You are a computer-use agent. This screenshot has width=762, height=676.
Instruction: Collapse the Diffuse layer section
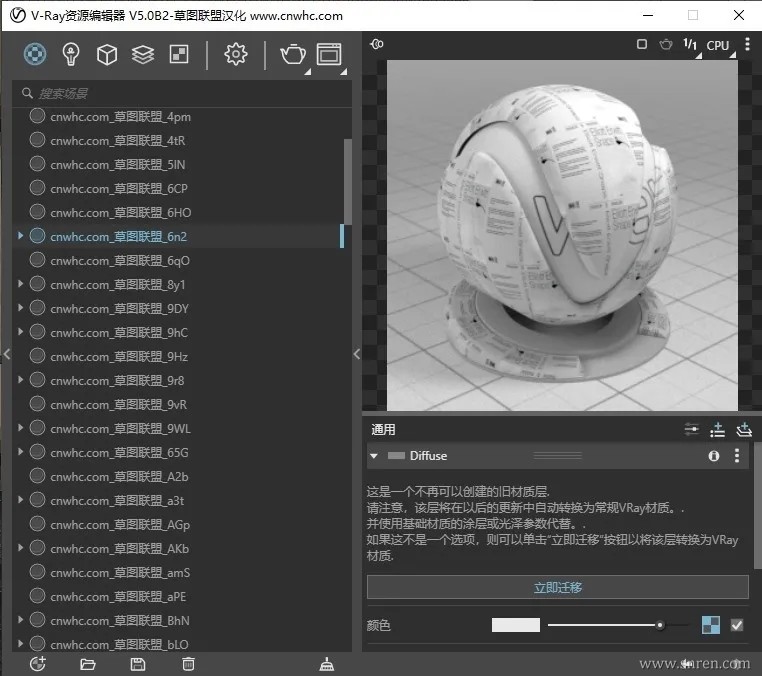pyautogui.click(x=374, y=456)
